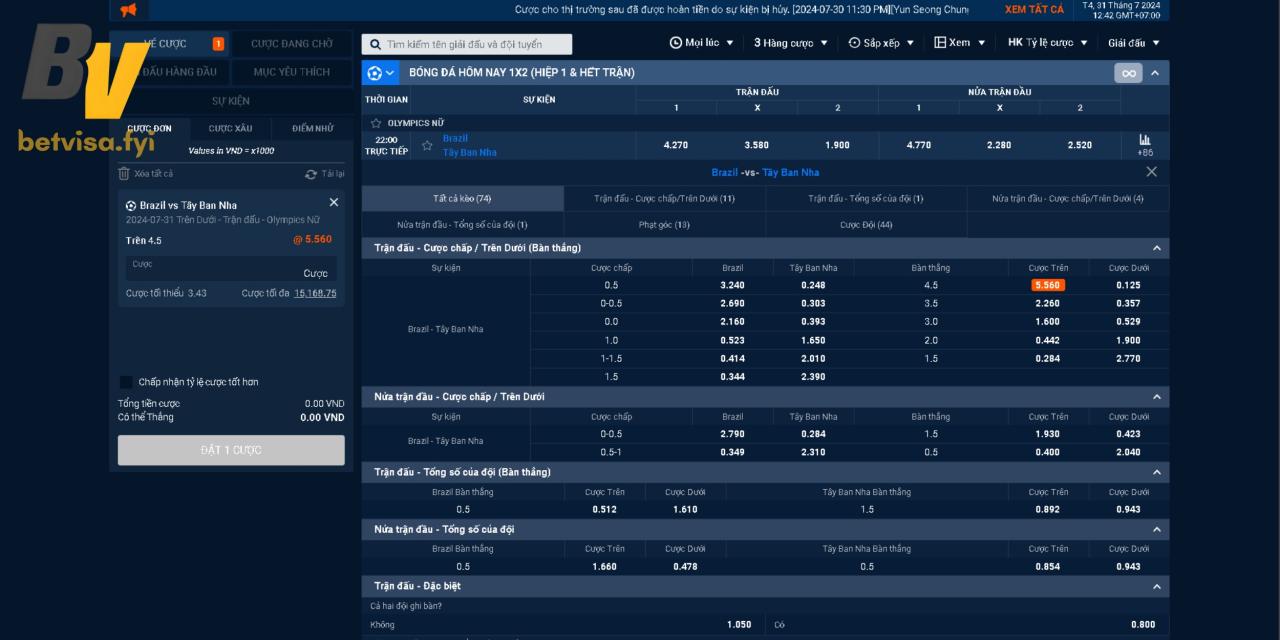Click the trash icon to clear all bets

[124, 174]
